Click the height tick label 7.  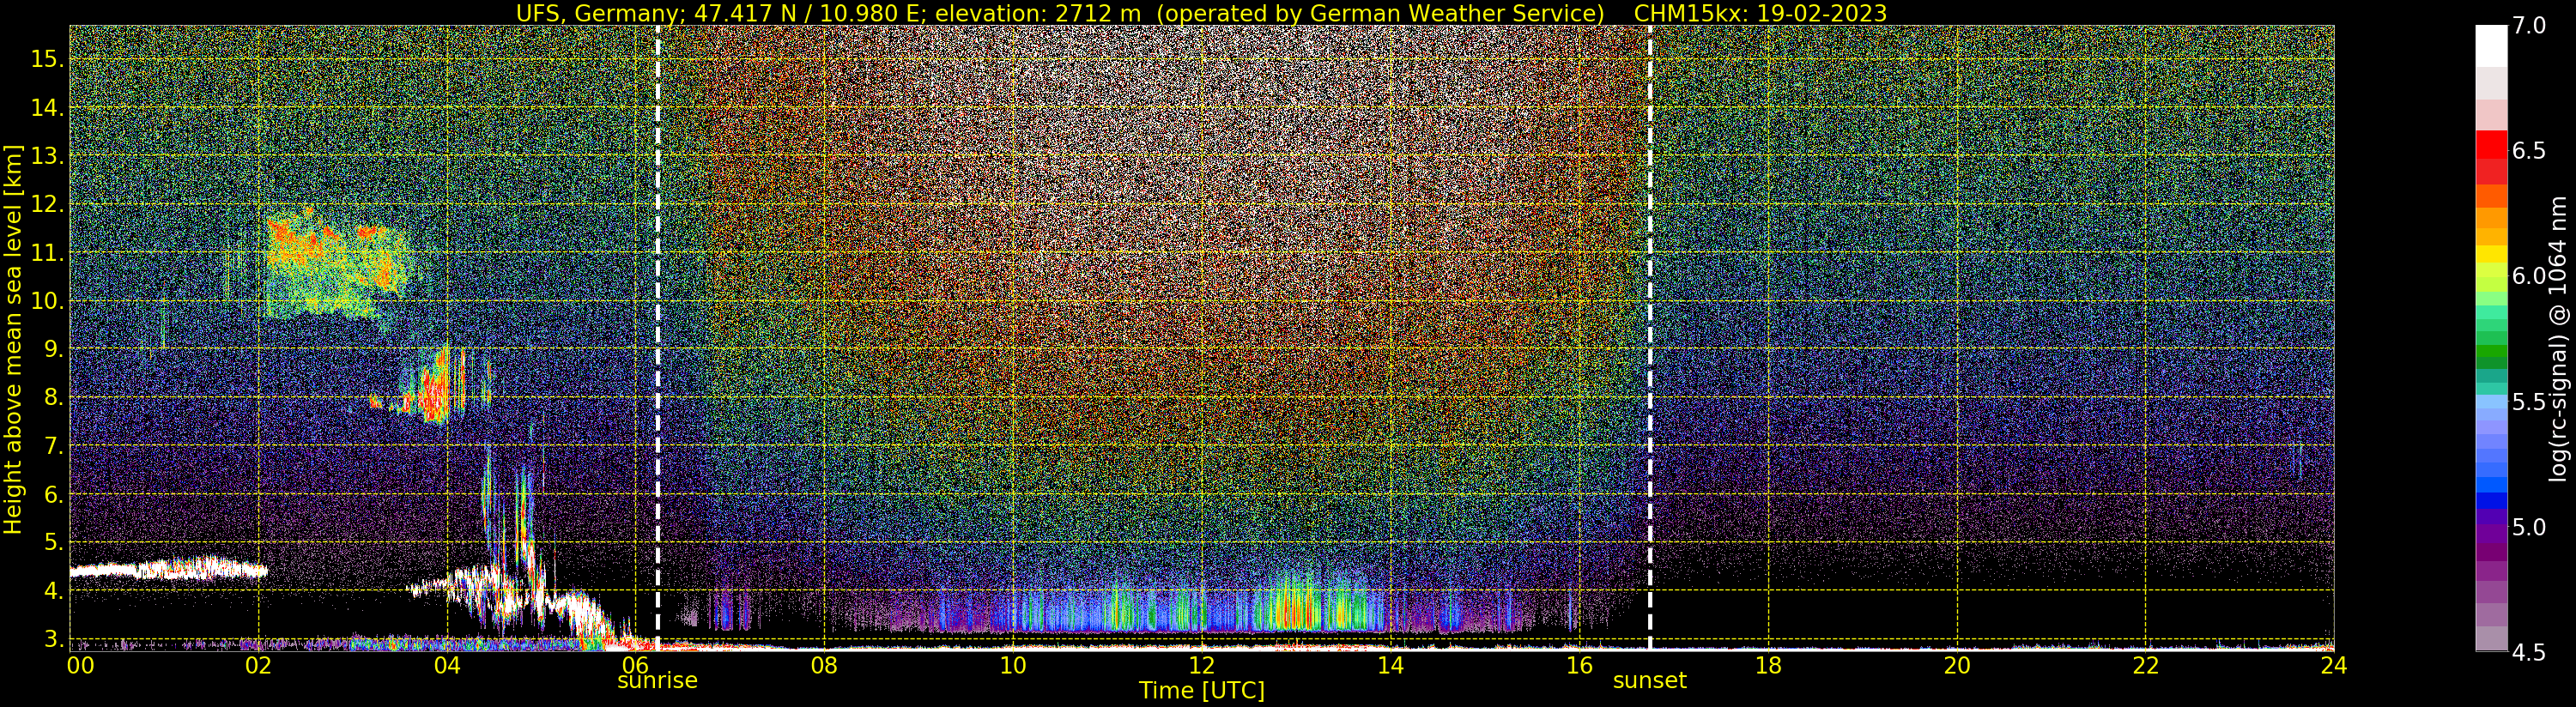pyautogui.click(x=53, y=446)
